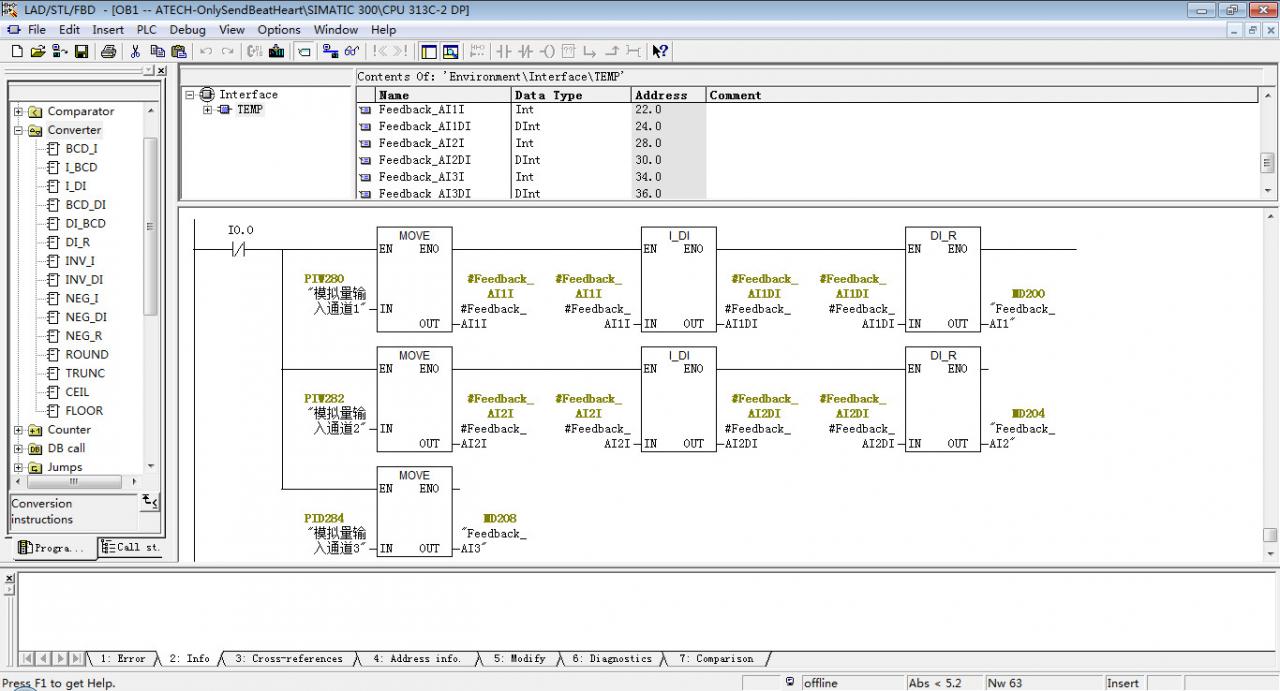Switch to the Cross-references tab

(288, 659)
